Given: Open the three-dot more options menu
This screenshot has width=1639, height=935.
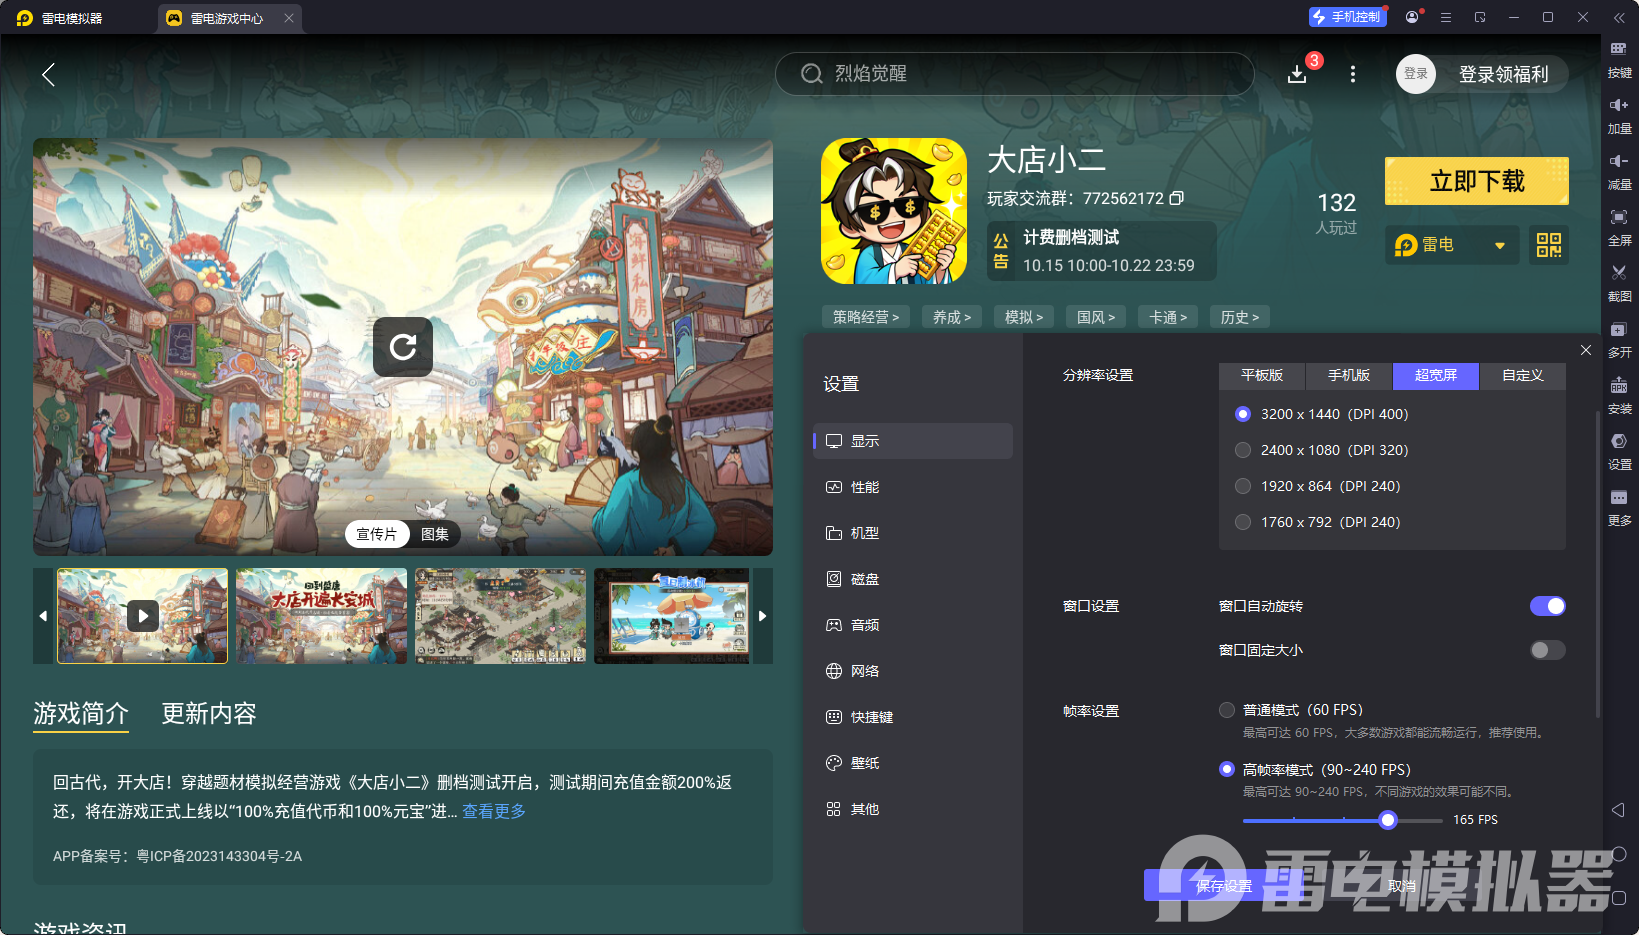Looking at the screenshot, I should coord(1353,74).
